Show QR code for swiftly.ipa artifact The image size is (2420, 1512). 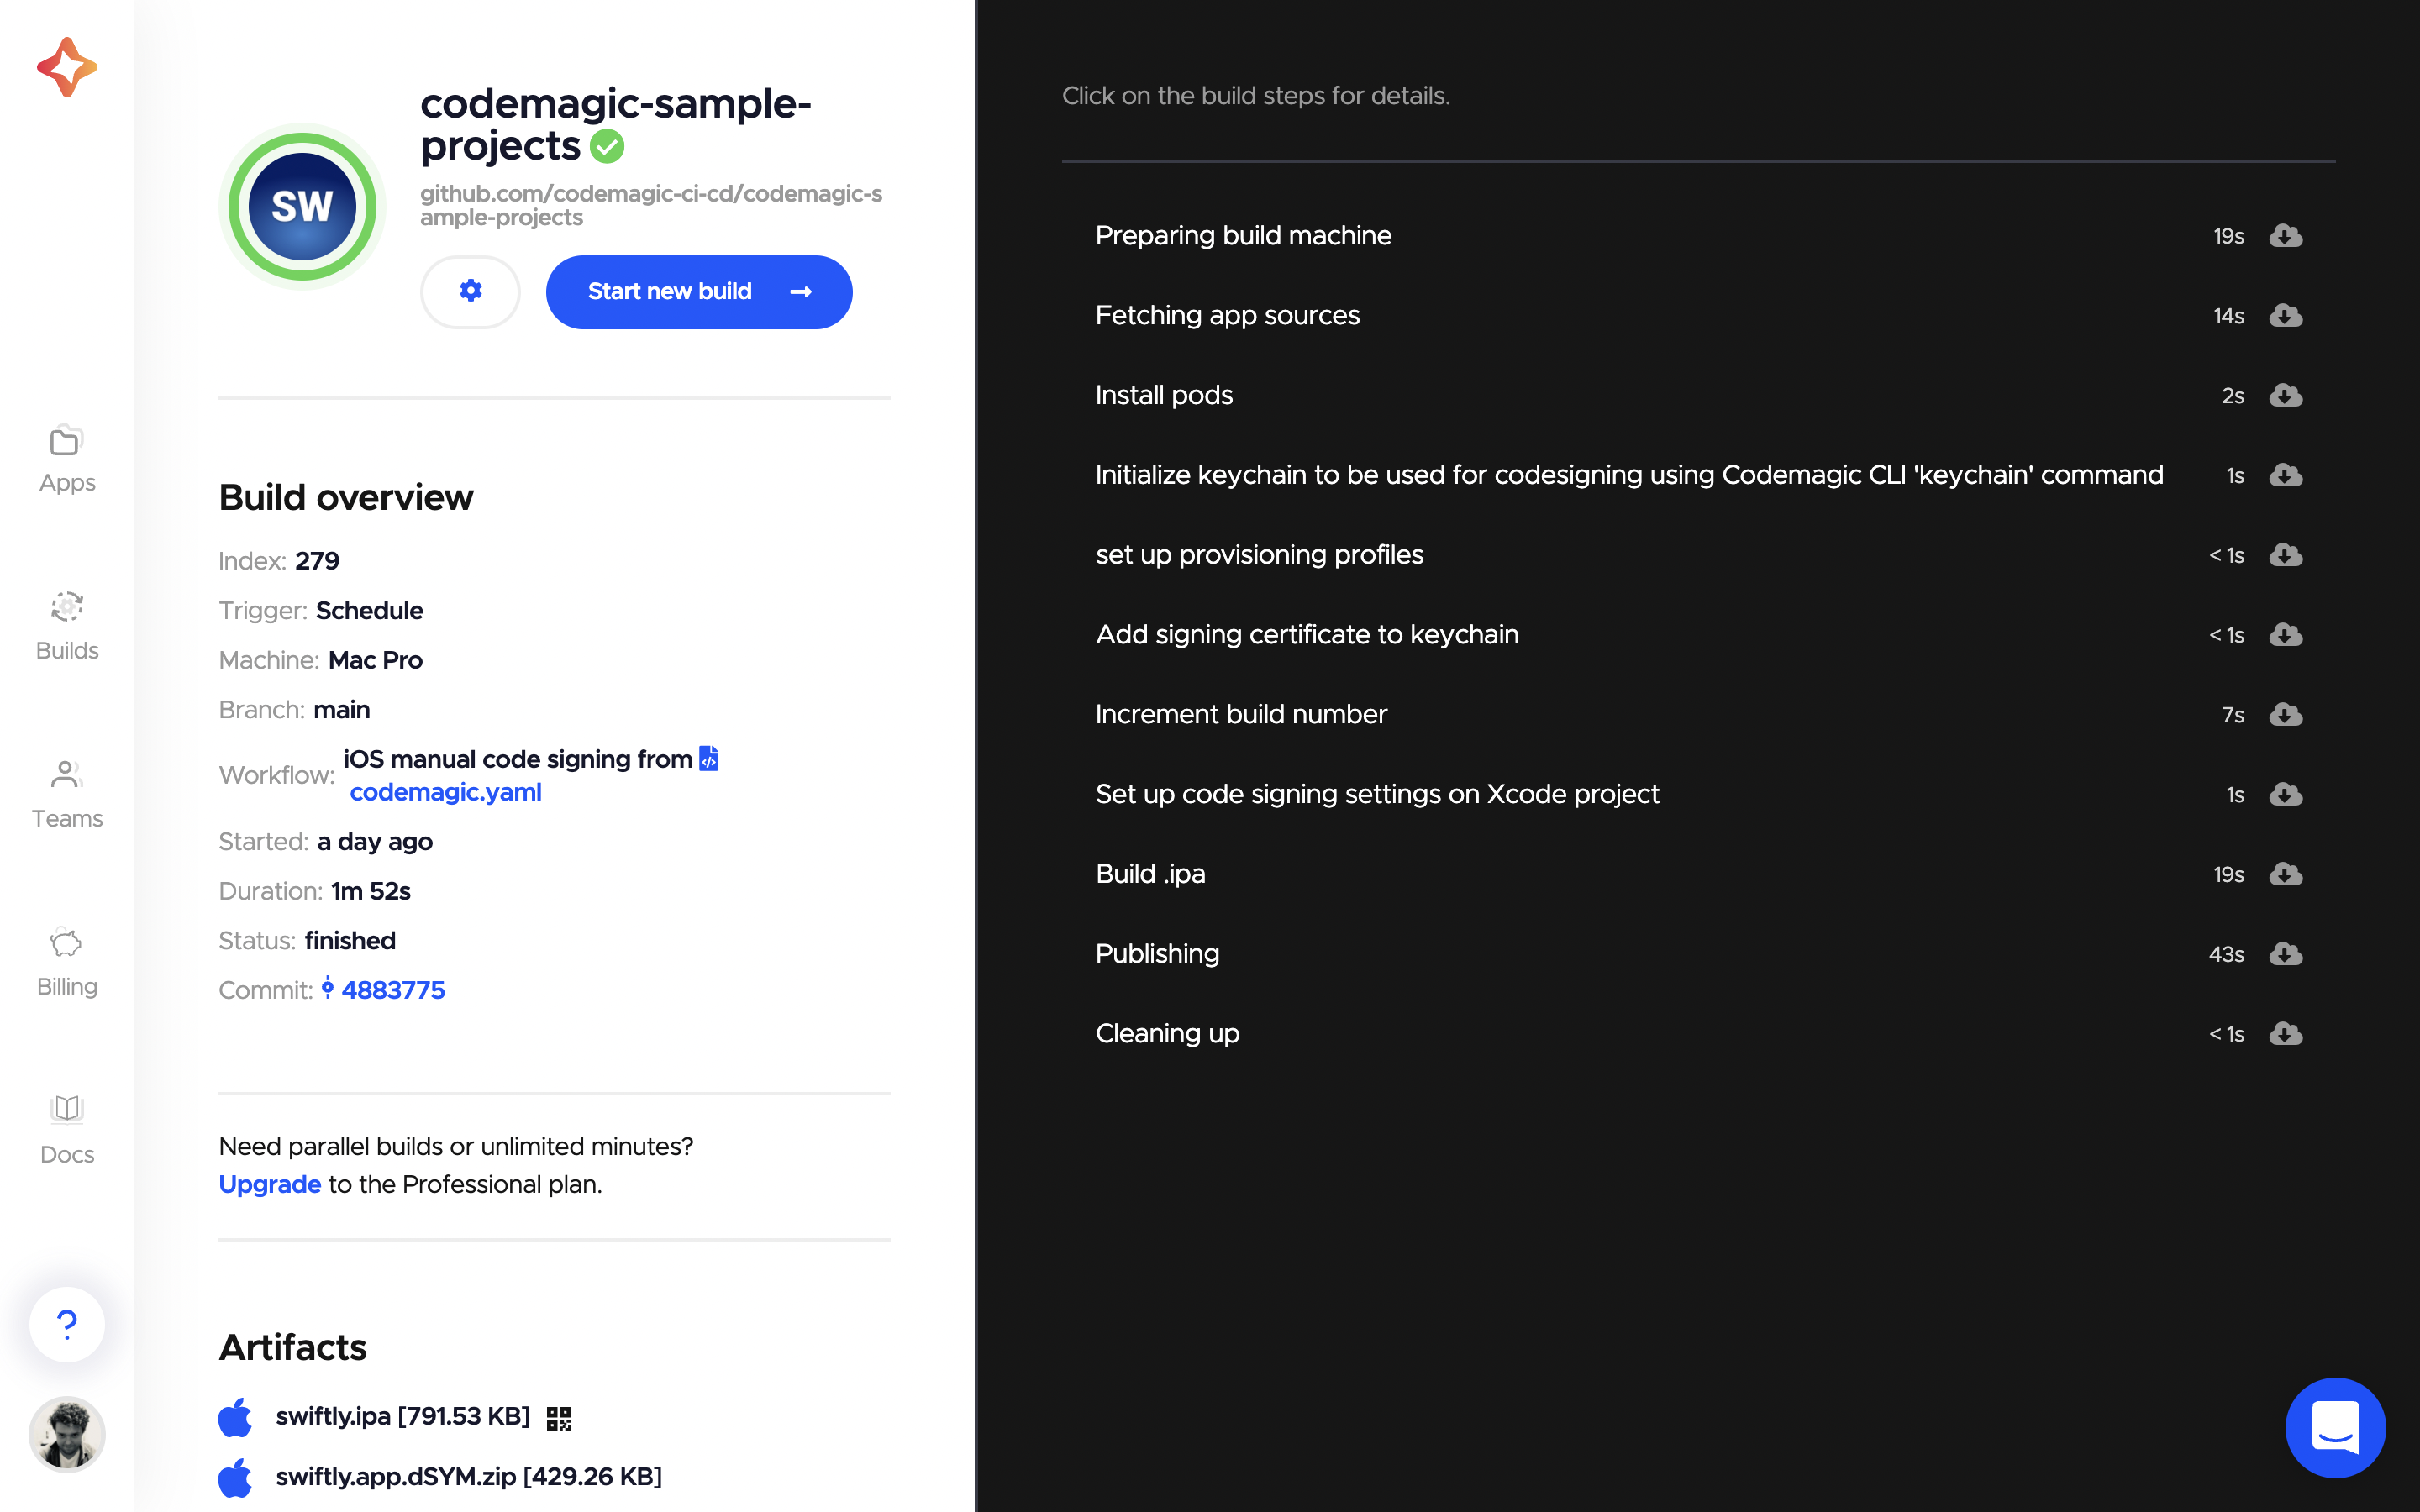tap(558, 1416)
